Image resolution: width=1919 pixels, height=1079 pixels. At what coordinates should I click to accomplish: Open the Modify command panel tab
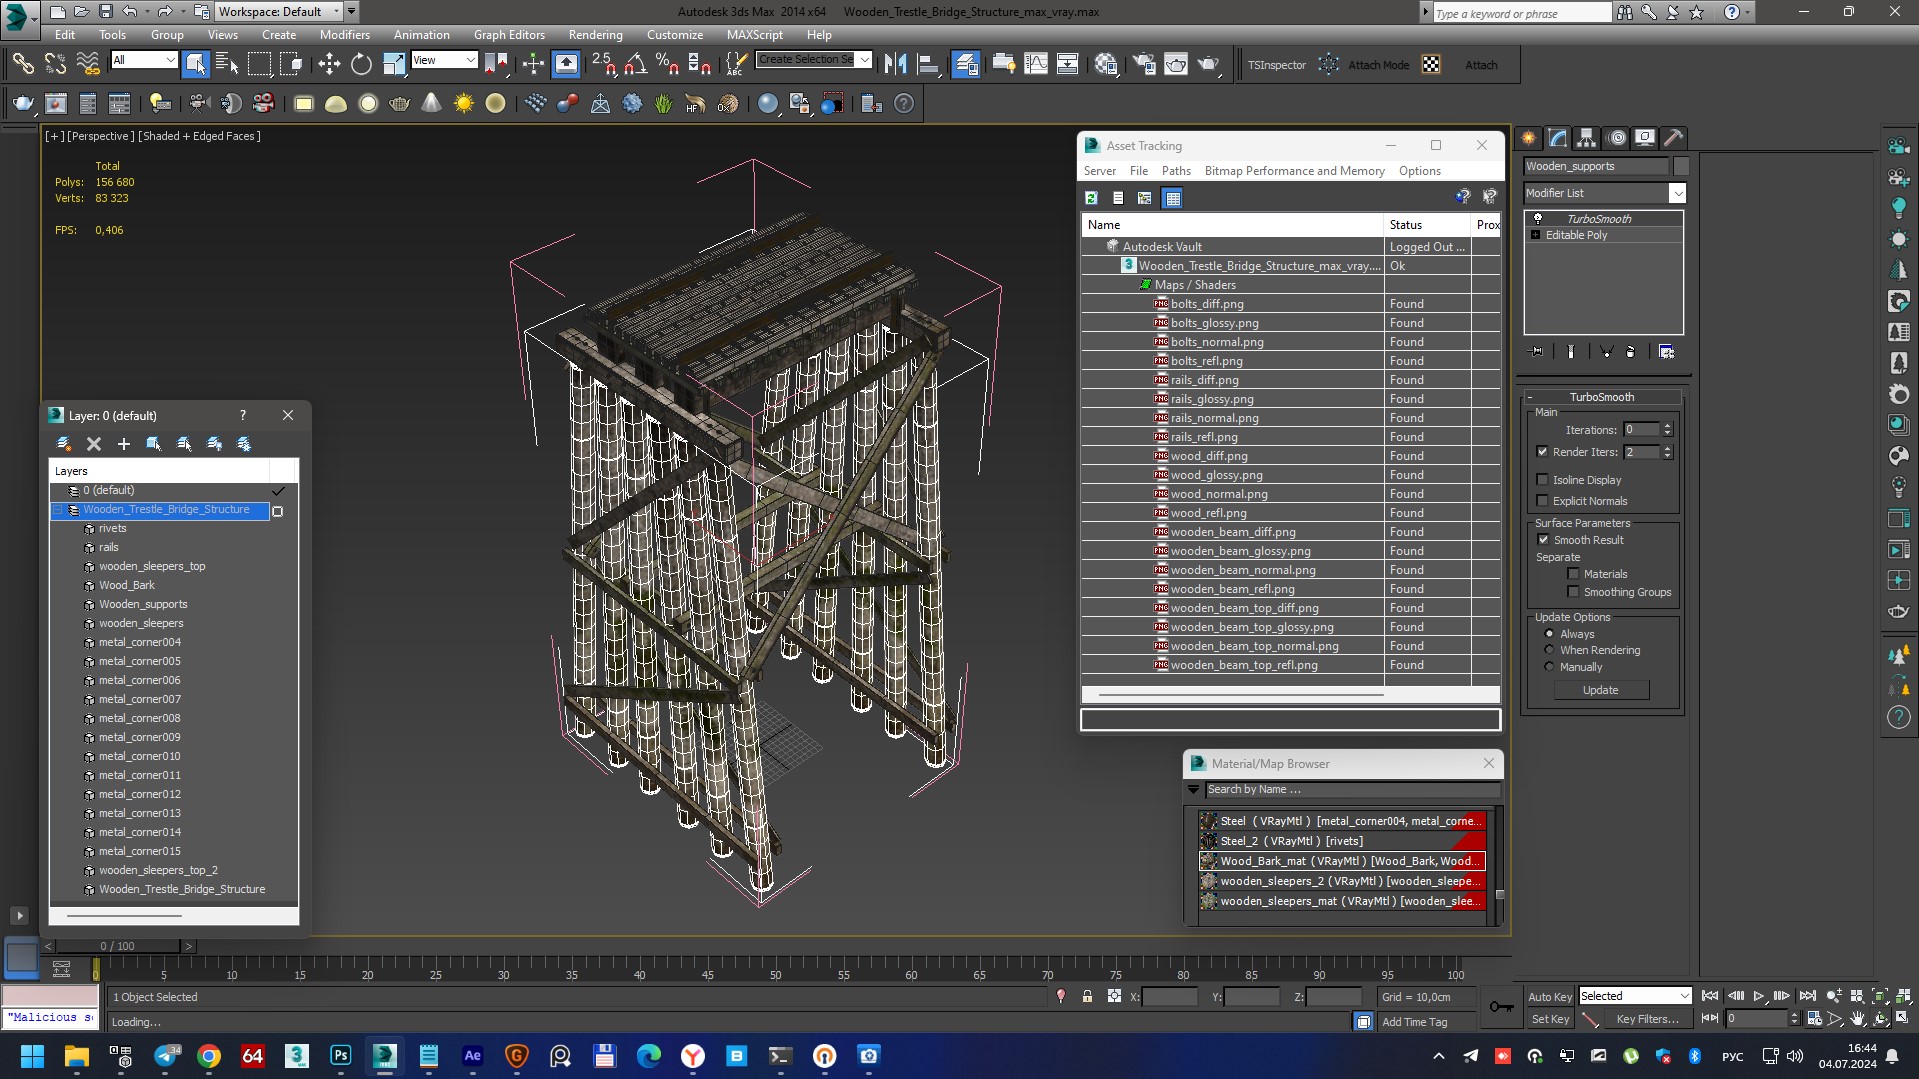1557,138
